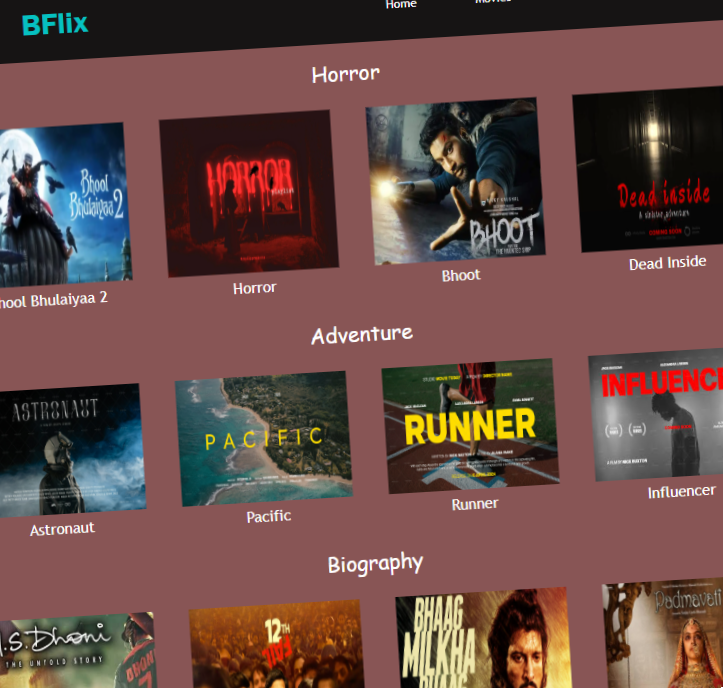
Task: Click the 'Horror' caption under red poster
Action: [x=255, y=288]
